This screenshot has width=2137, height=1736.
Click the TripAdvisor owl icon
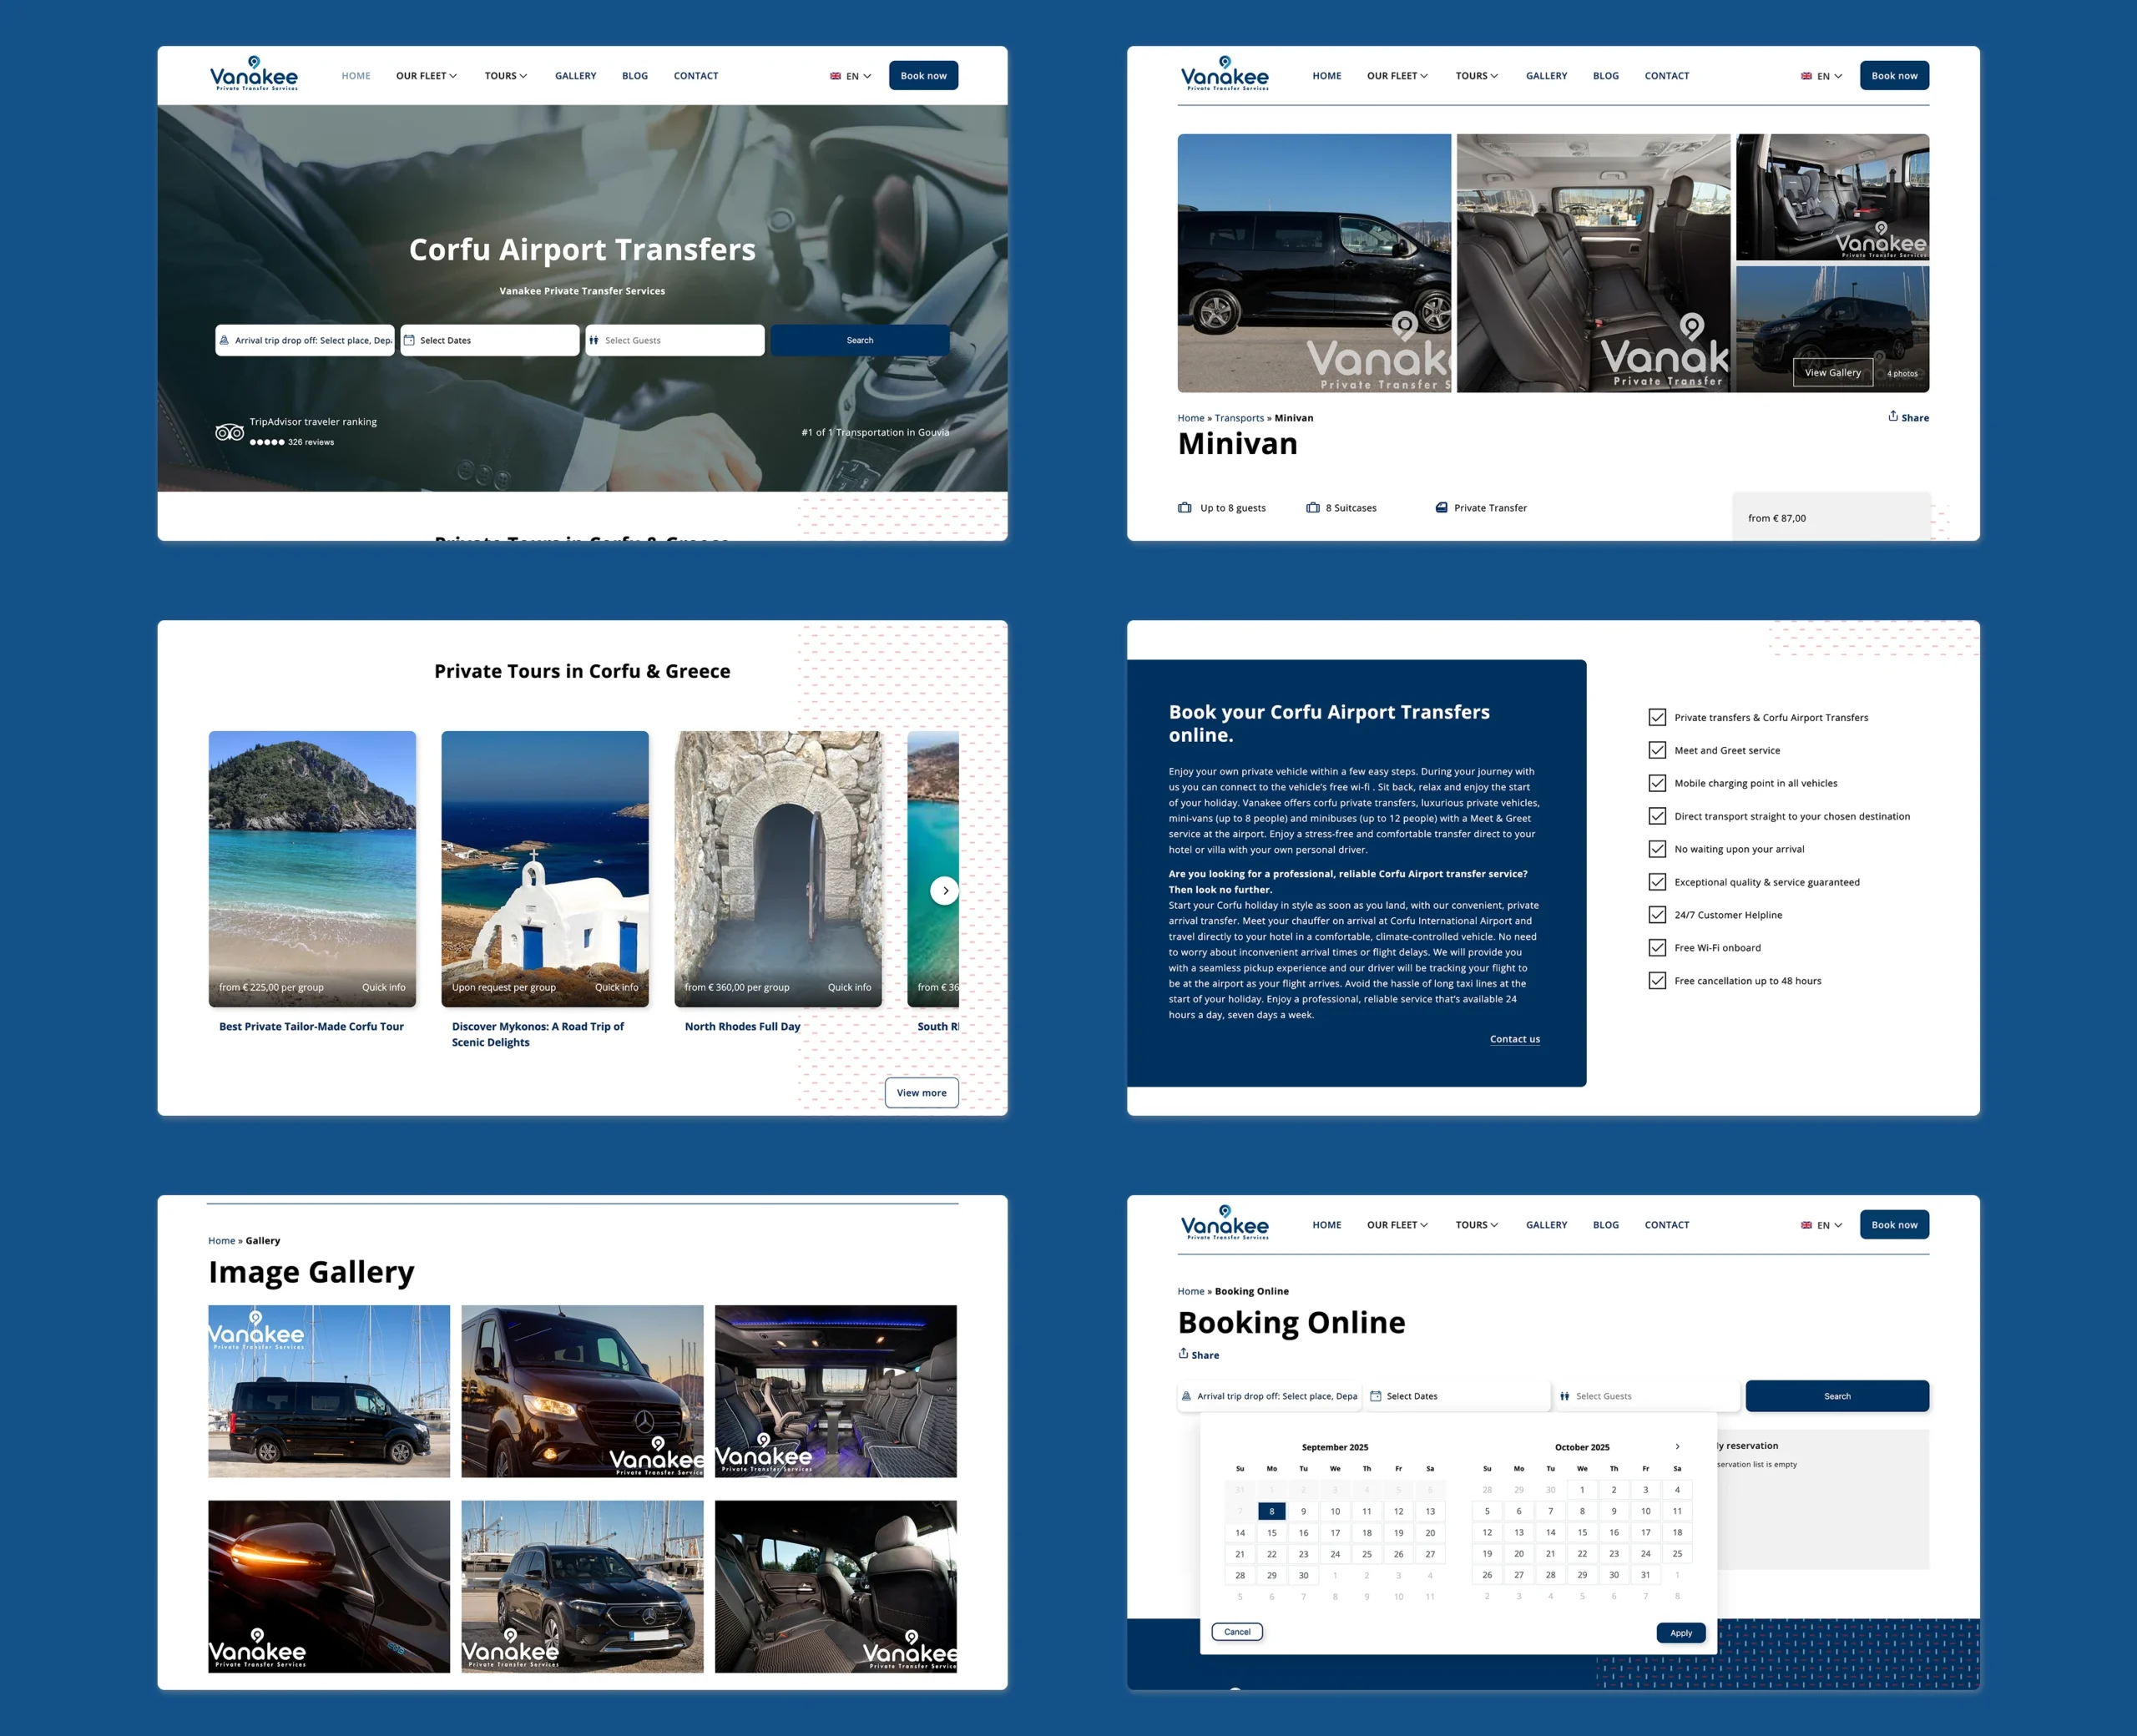pyautogui.click(x=229, y=432)
